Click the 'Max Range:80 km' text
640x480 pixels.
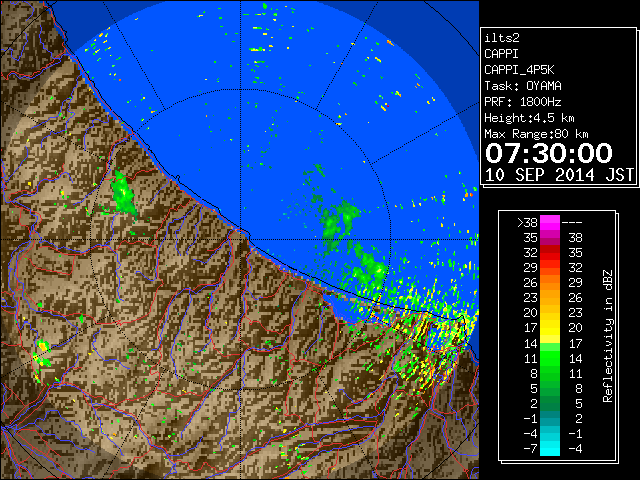pyautogui.click(x=536, y=134)
